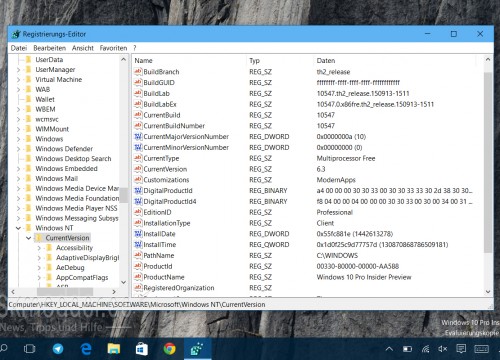
Task: Expand the Accessibility subkey node
Action: tap(39, 248)
